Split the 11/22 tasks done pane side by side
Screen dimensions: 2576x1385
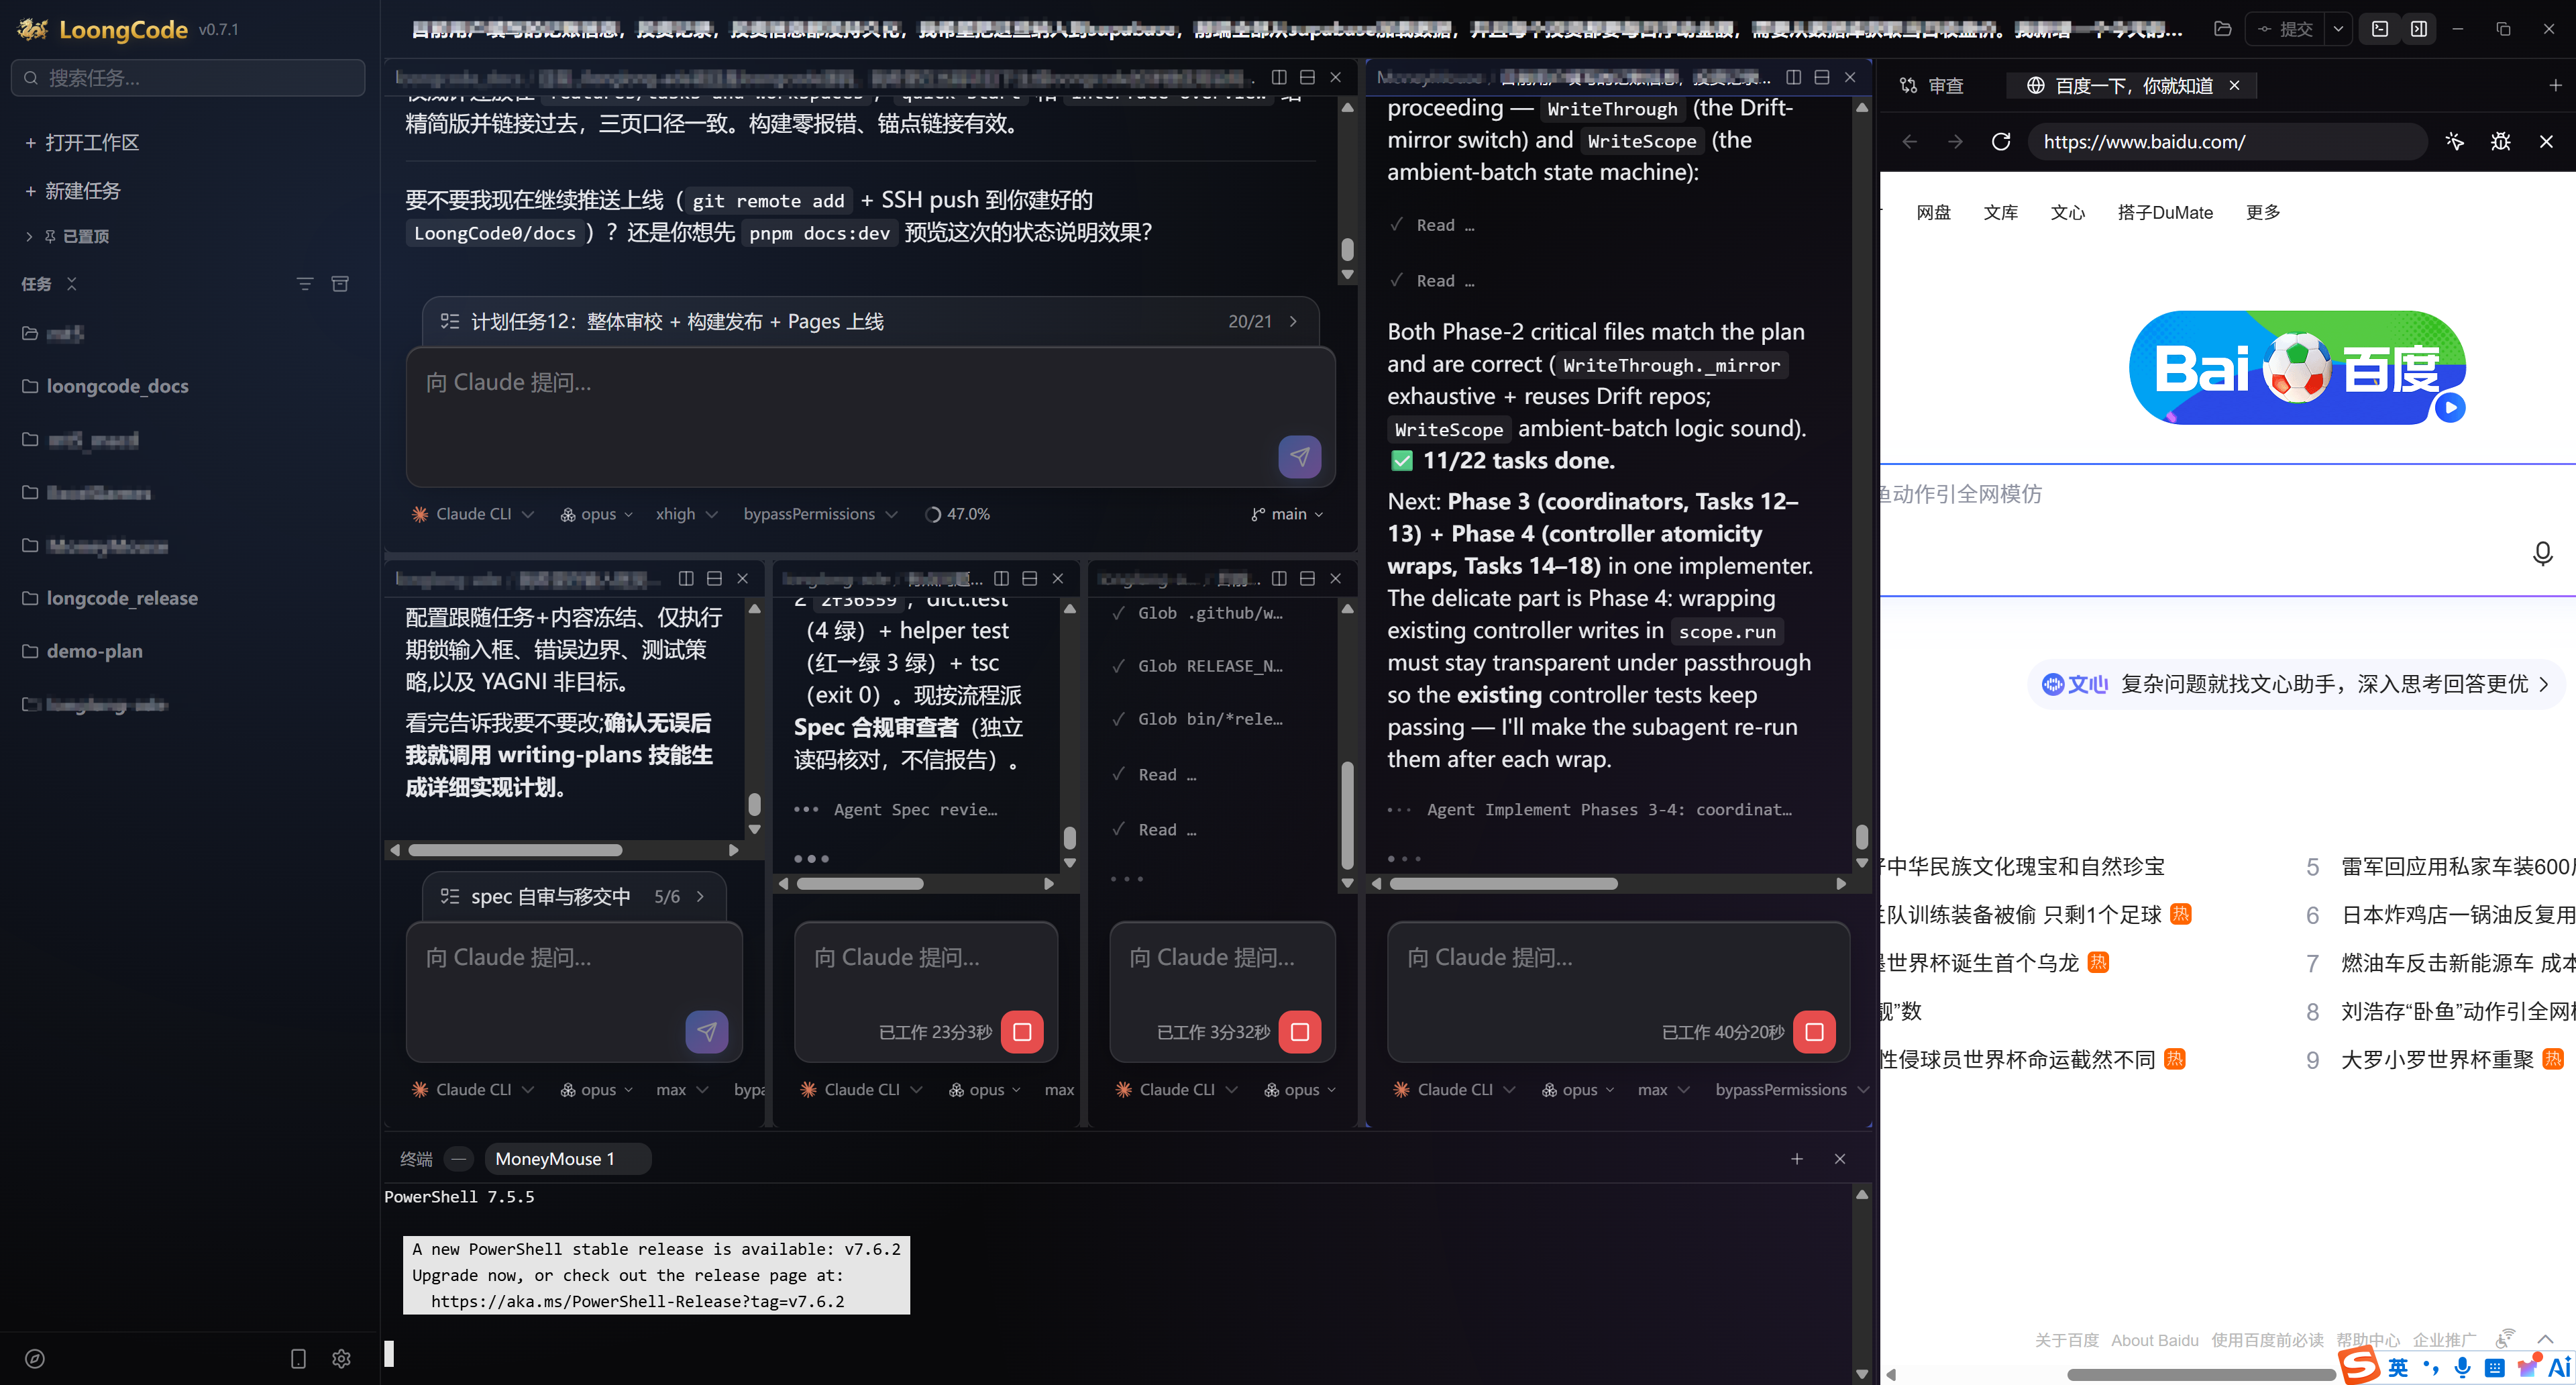click(1793, 77)
